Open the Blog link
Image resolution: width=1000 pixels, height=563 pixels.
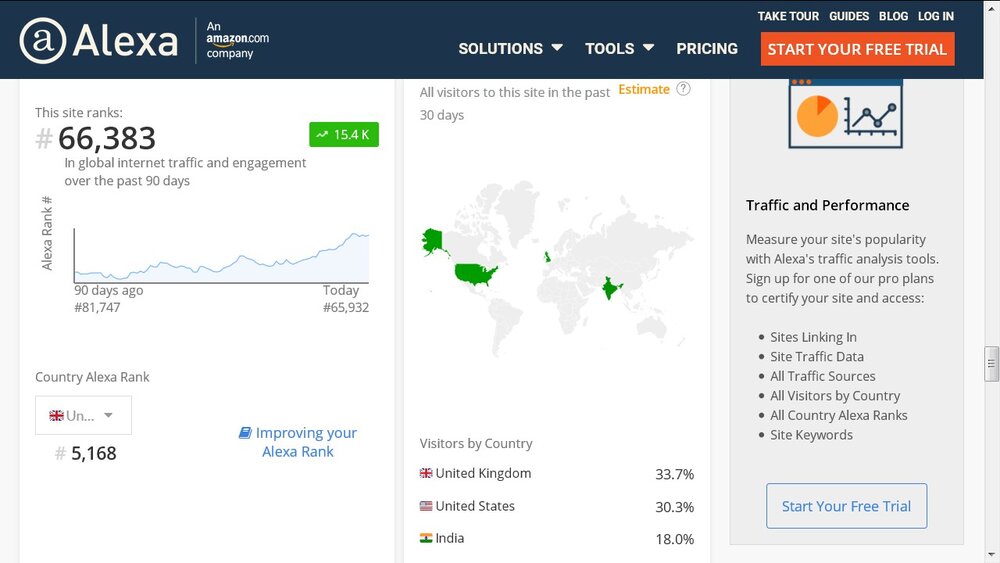point(893,16)
